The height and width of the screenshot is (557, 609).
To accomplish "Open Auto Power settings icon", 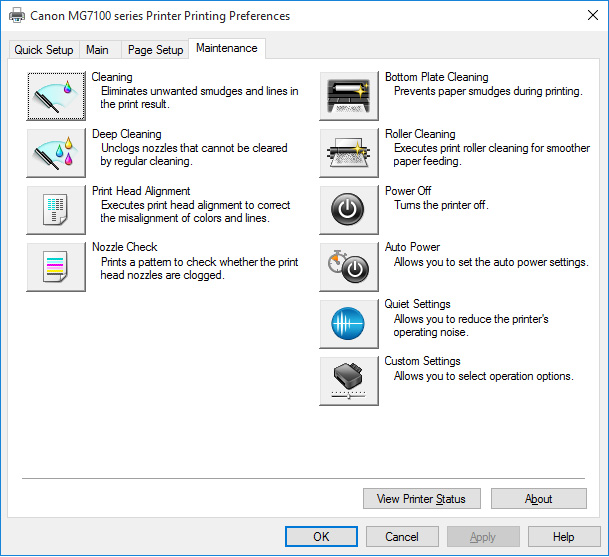I will pos(349,266).
